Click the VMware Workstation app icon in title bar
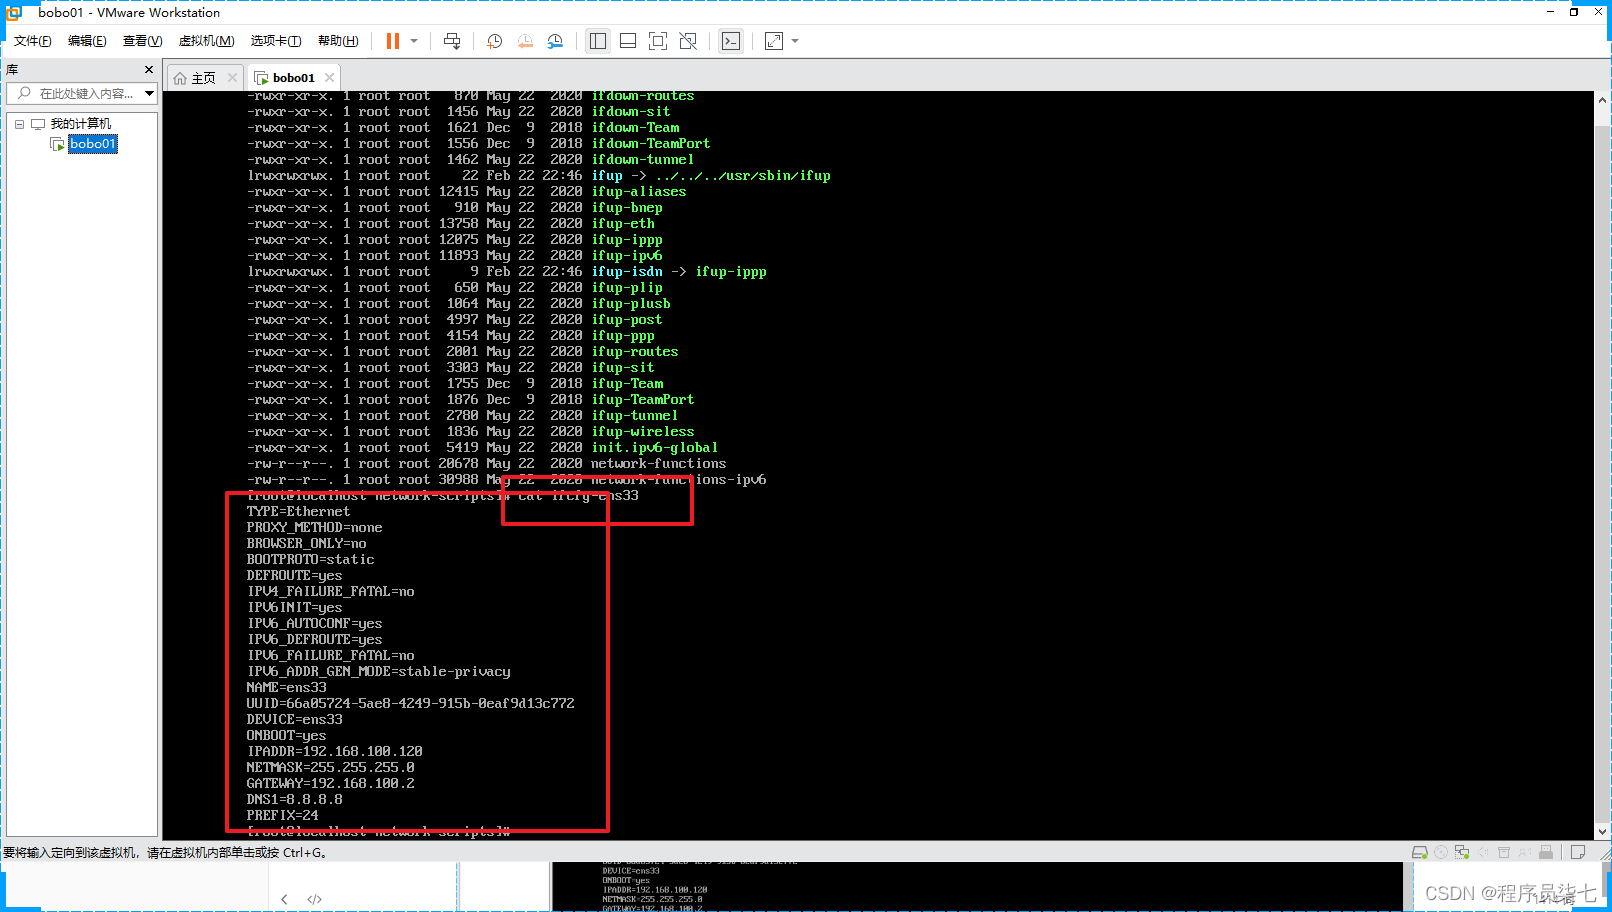 pos(13,12)
